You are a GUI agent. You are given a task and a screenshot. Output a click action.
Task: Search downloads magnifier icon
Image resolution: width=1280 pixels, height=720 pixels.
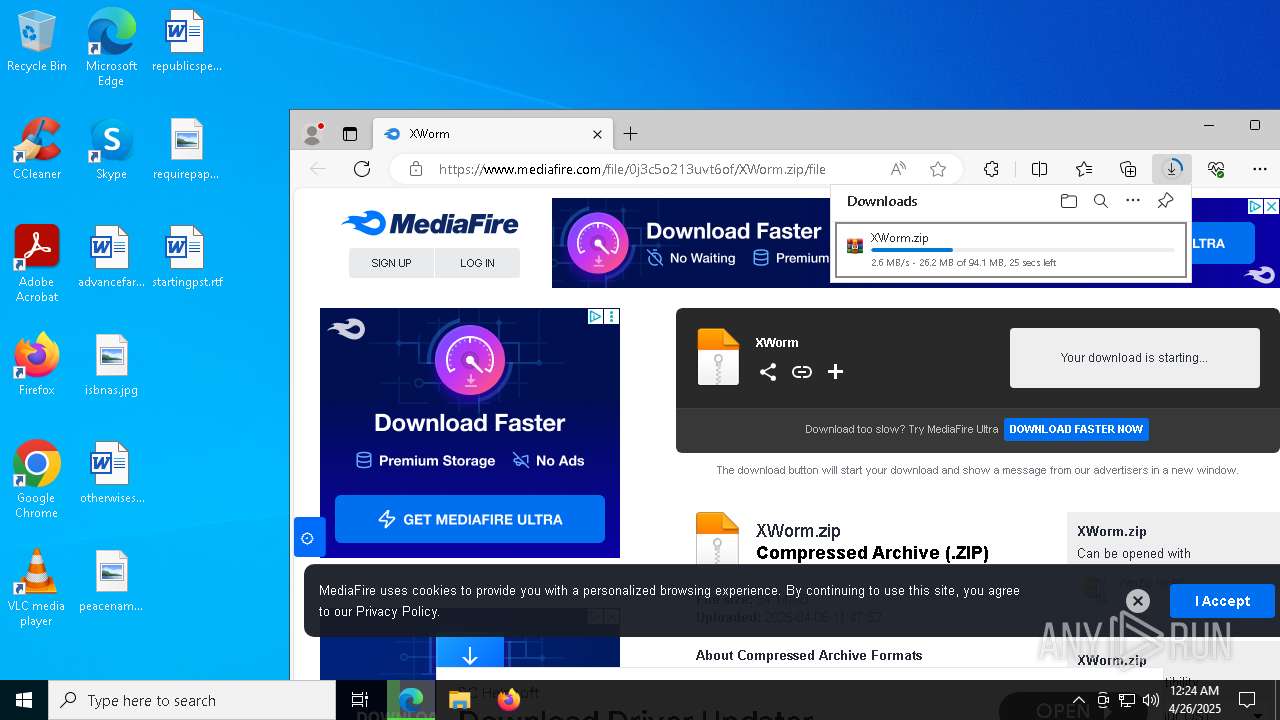1100,201
